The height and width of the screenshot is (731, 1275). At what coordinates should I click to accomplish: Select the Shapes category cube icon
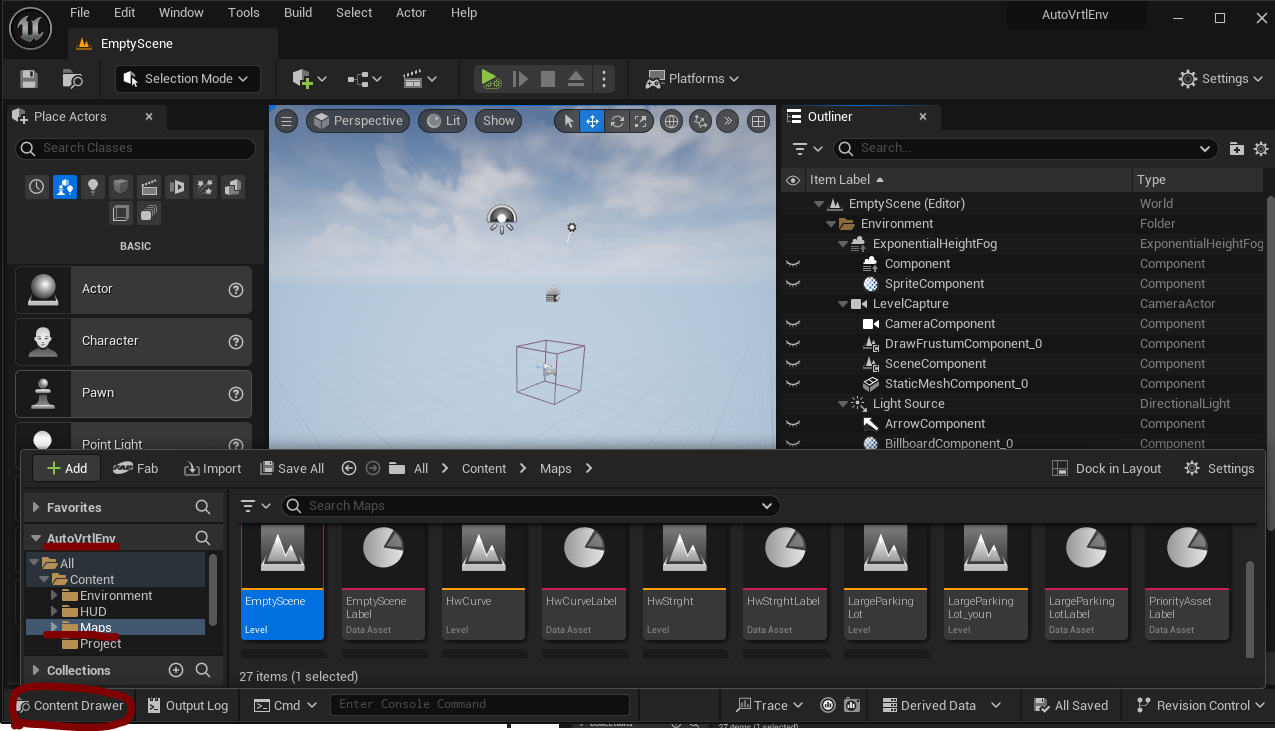(121, 187)
